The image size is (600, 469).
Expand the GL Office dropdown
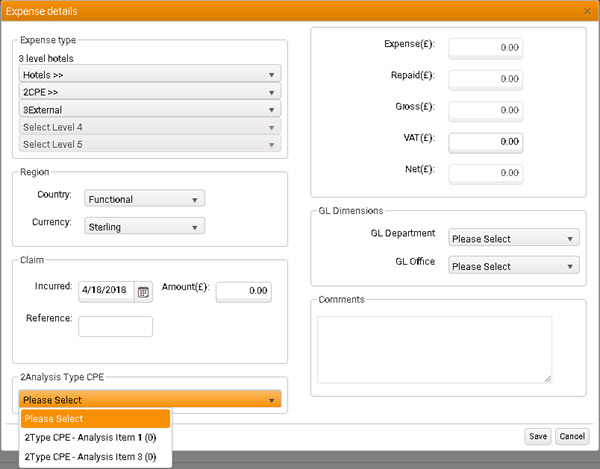click(514, 266)
